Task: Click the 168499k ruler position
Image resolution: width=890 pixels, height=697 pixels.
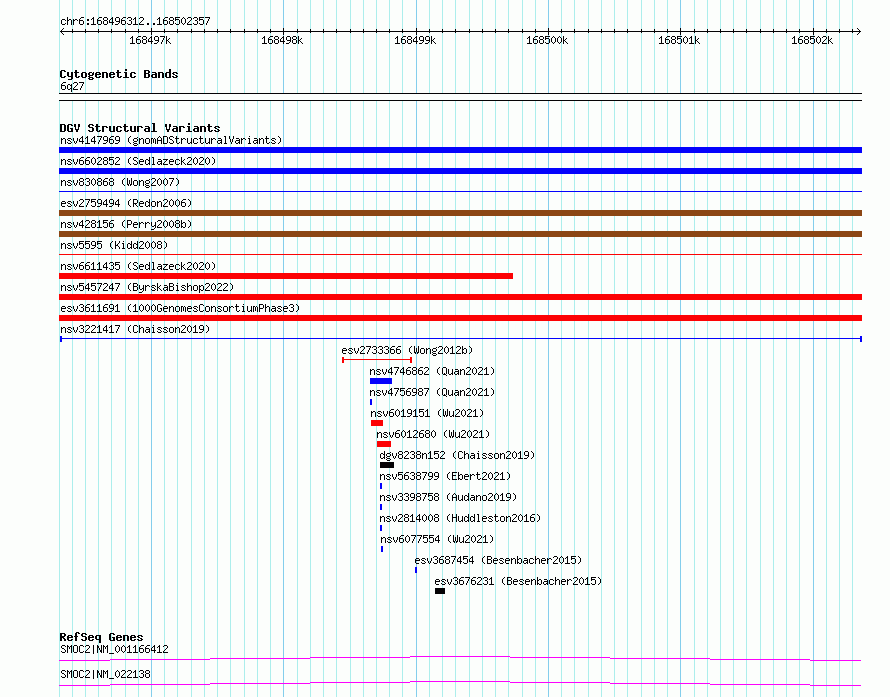Action: point(415,40)
